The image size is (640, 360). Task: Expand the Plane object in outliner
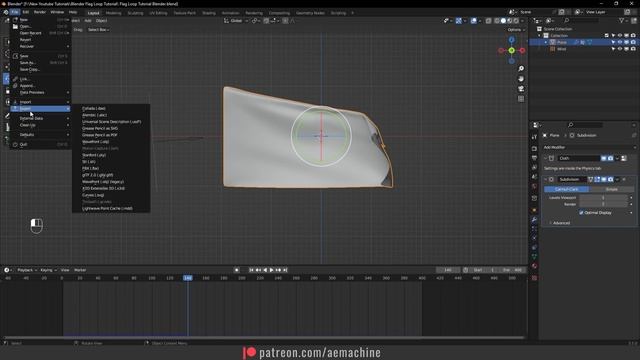(546, 42)
